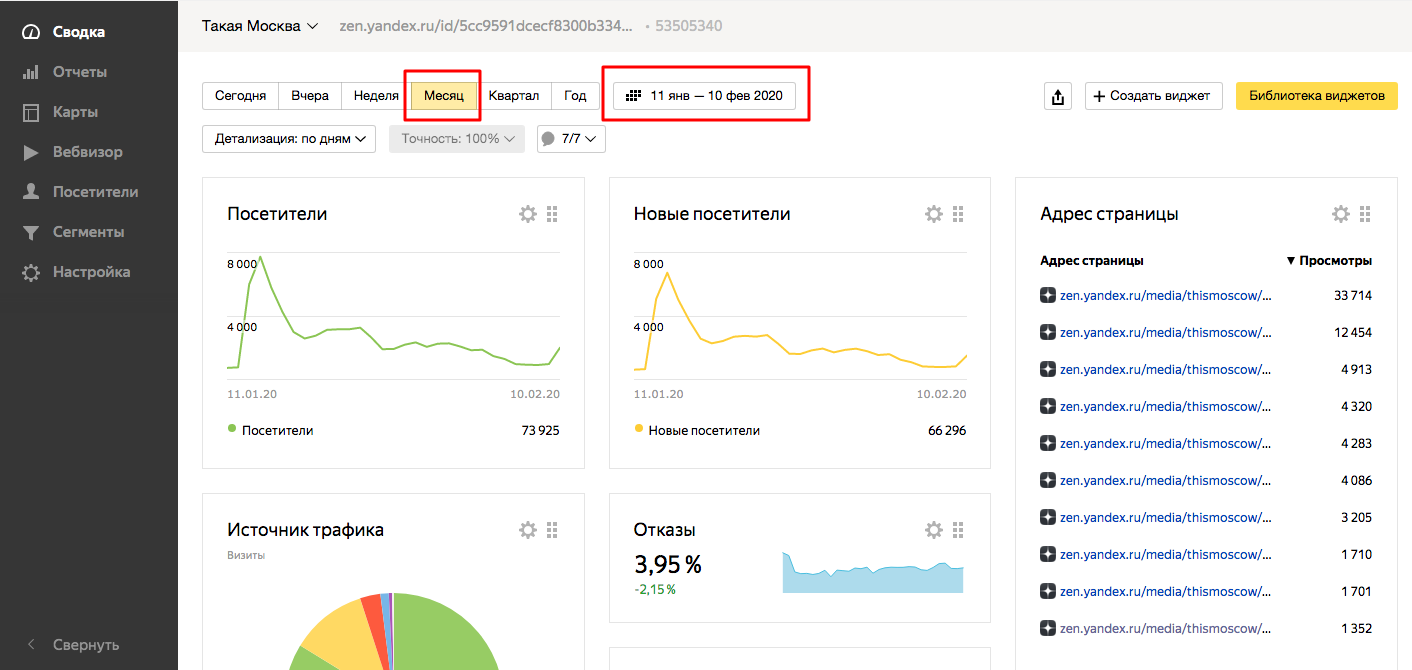This screenshot has height=670, width=1412.
Task: Open Сегменты via the funnel icon
Action: click(x=31, y=232)
